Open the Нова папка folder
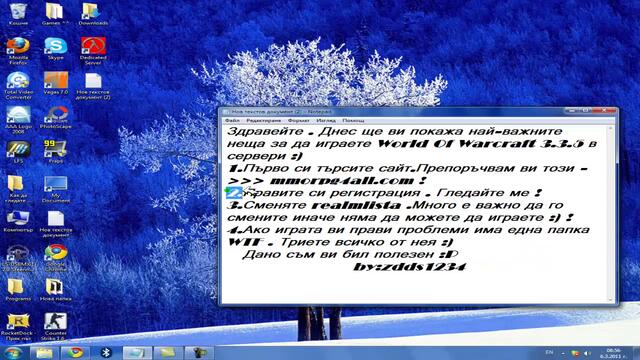Viewport: 640px width, 360px height. click(56, 290)
